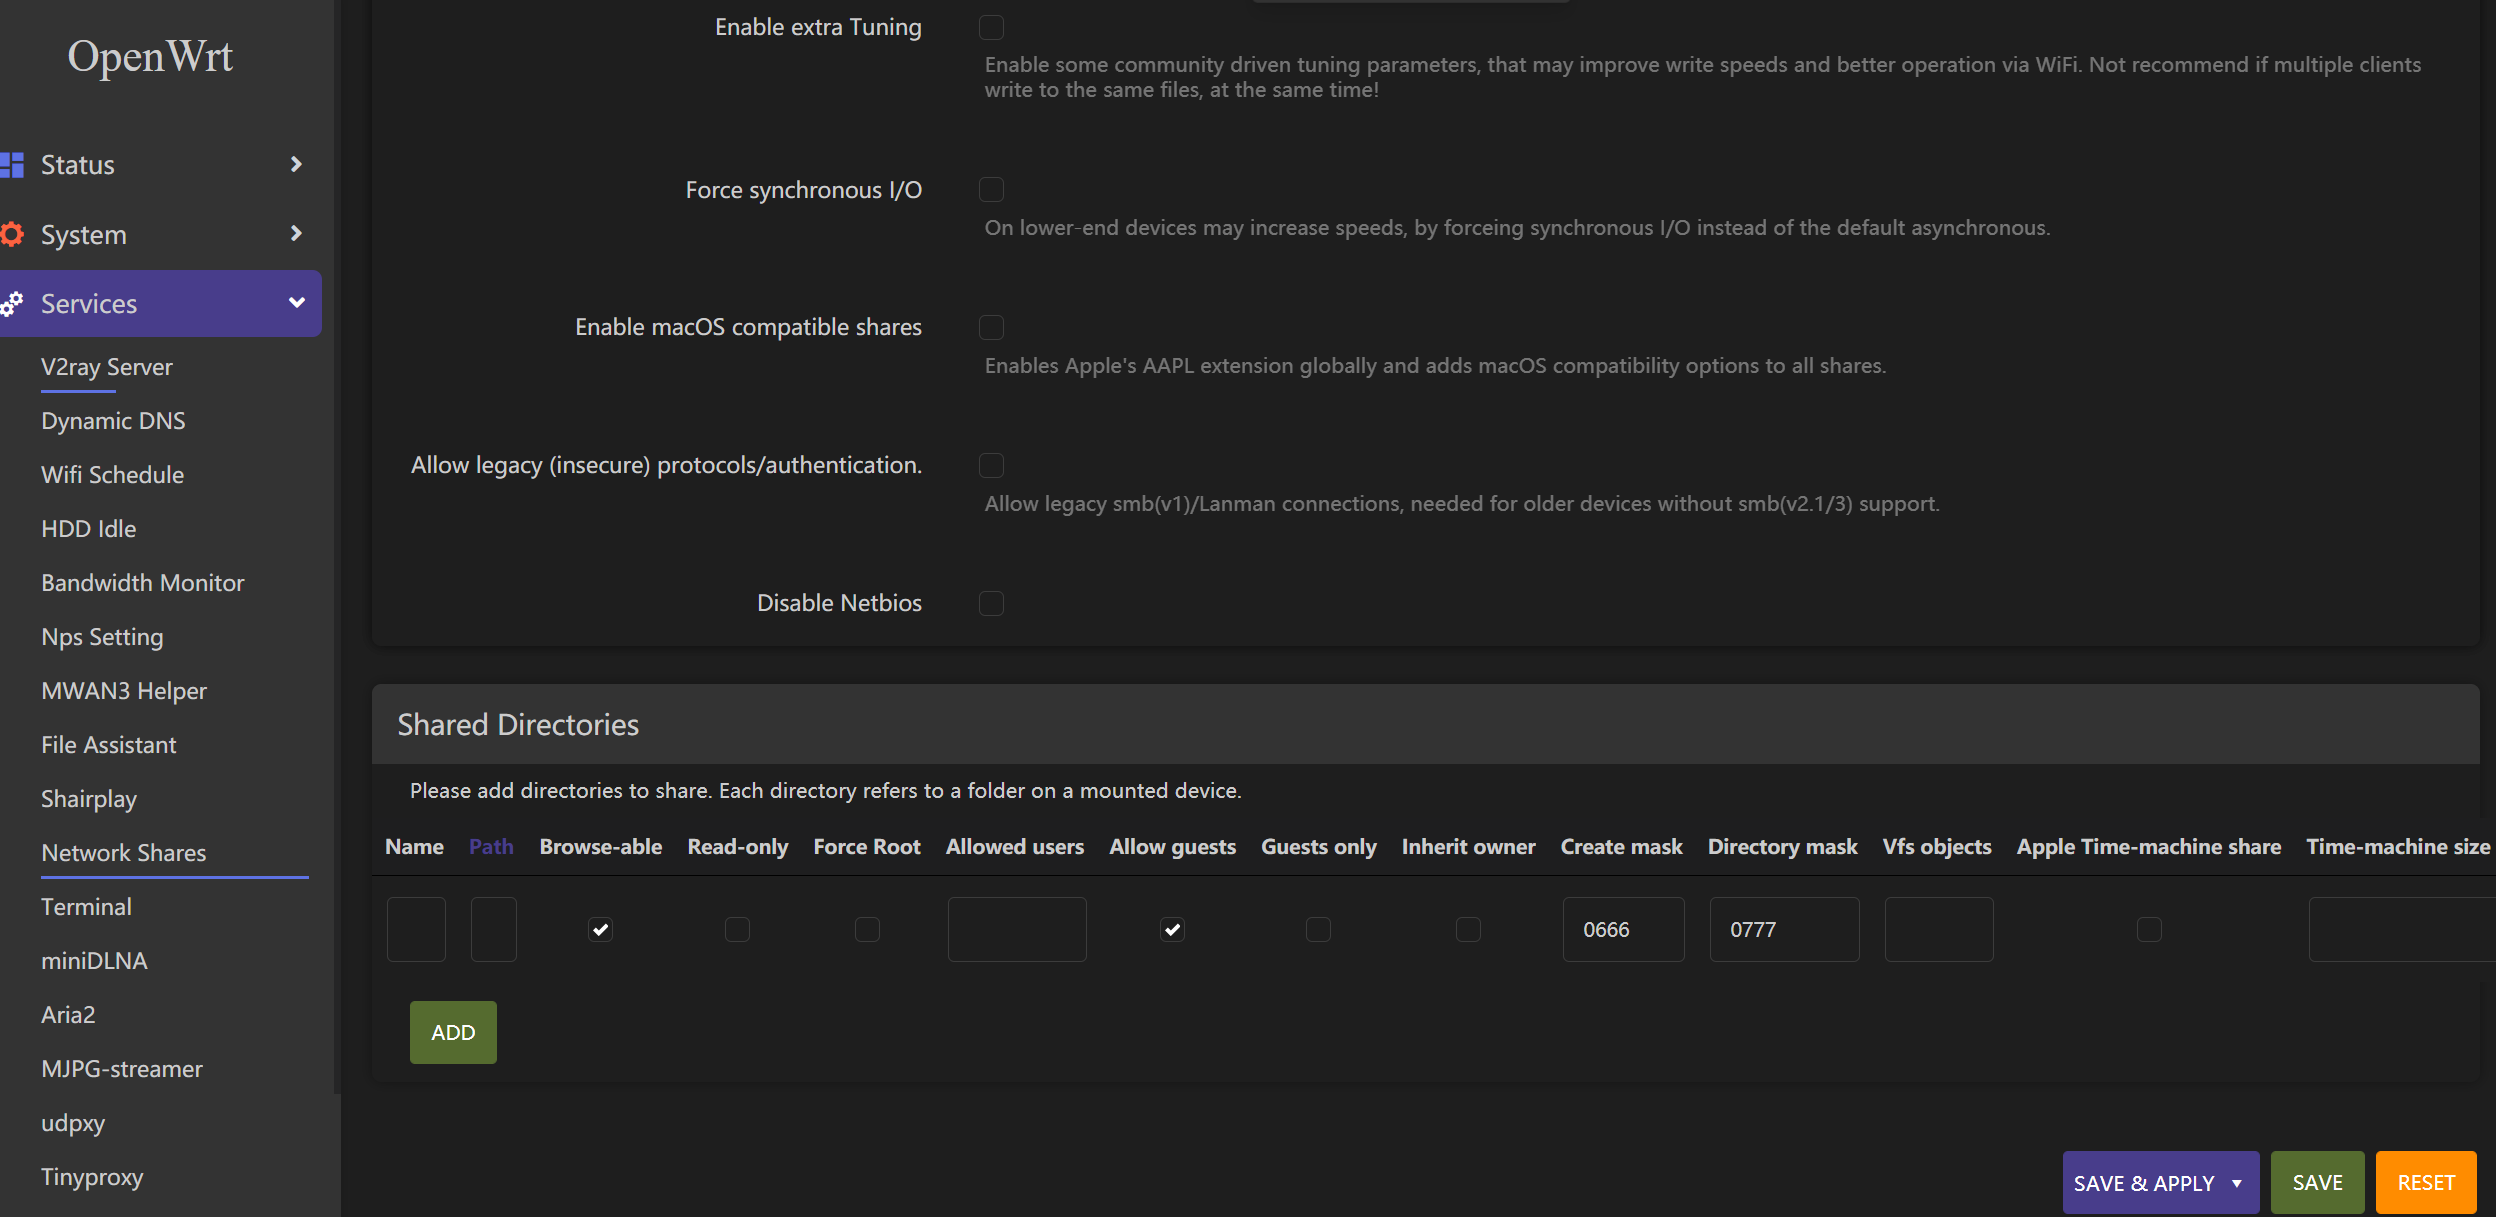Screen dimensions: 2496x1217
Task: Click the orange RESET button
Action: pyautogui.click(x=2426, y=1183)
